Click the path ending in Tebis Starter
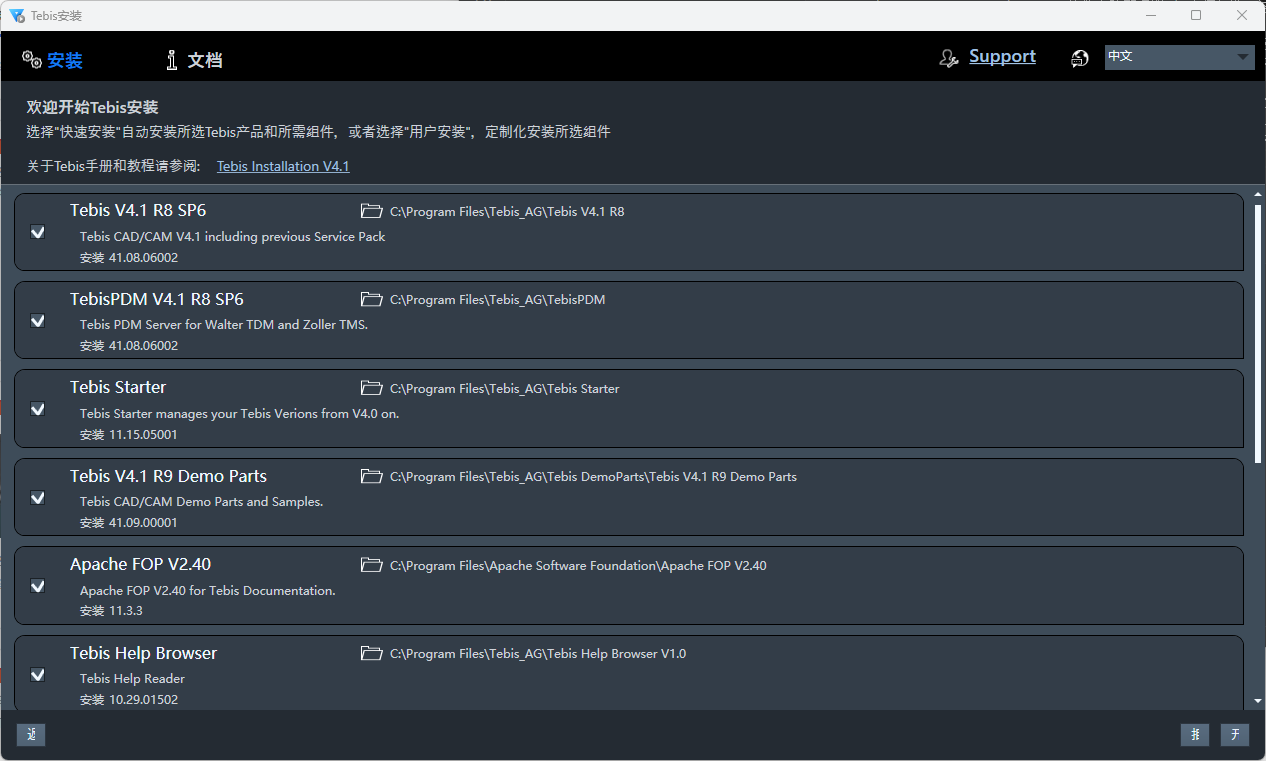This screenshot has height=761, width=1266. (504, 388)
